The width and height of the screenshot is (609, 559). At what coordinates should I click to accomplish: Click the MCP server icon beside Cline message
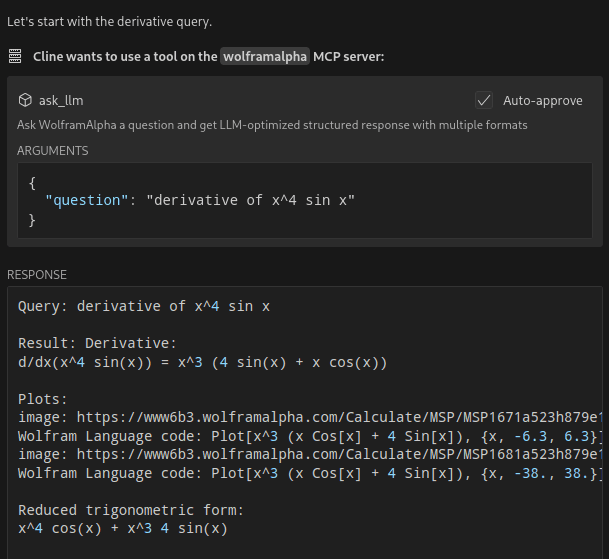coord(15,56)
